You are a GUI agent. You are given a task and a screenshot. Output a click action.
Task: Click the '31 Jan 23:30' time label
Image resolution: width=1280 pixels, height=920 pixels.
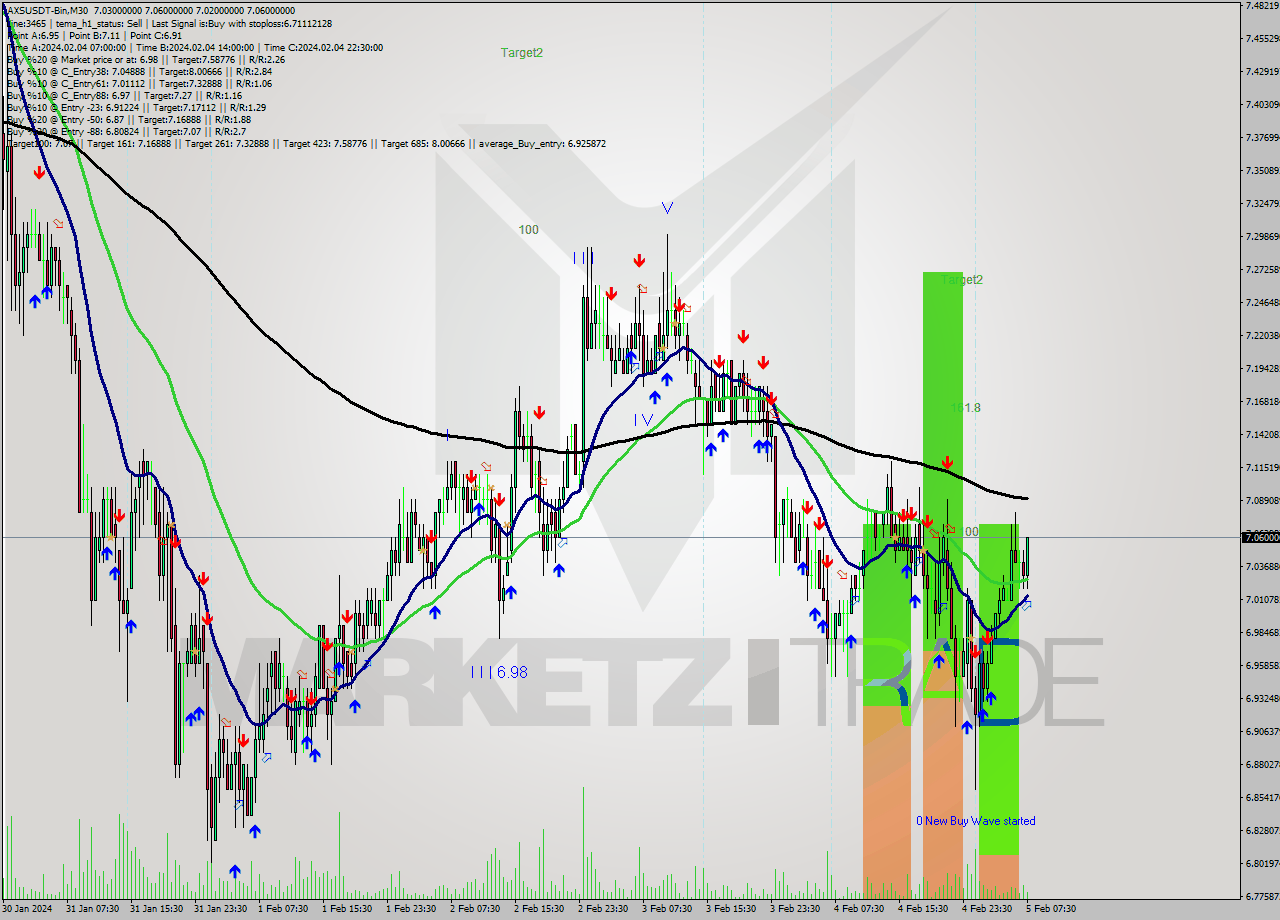(220, 909)
